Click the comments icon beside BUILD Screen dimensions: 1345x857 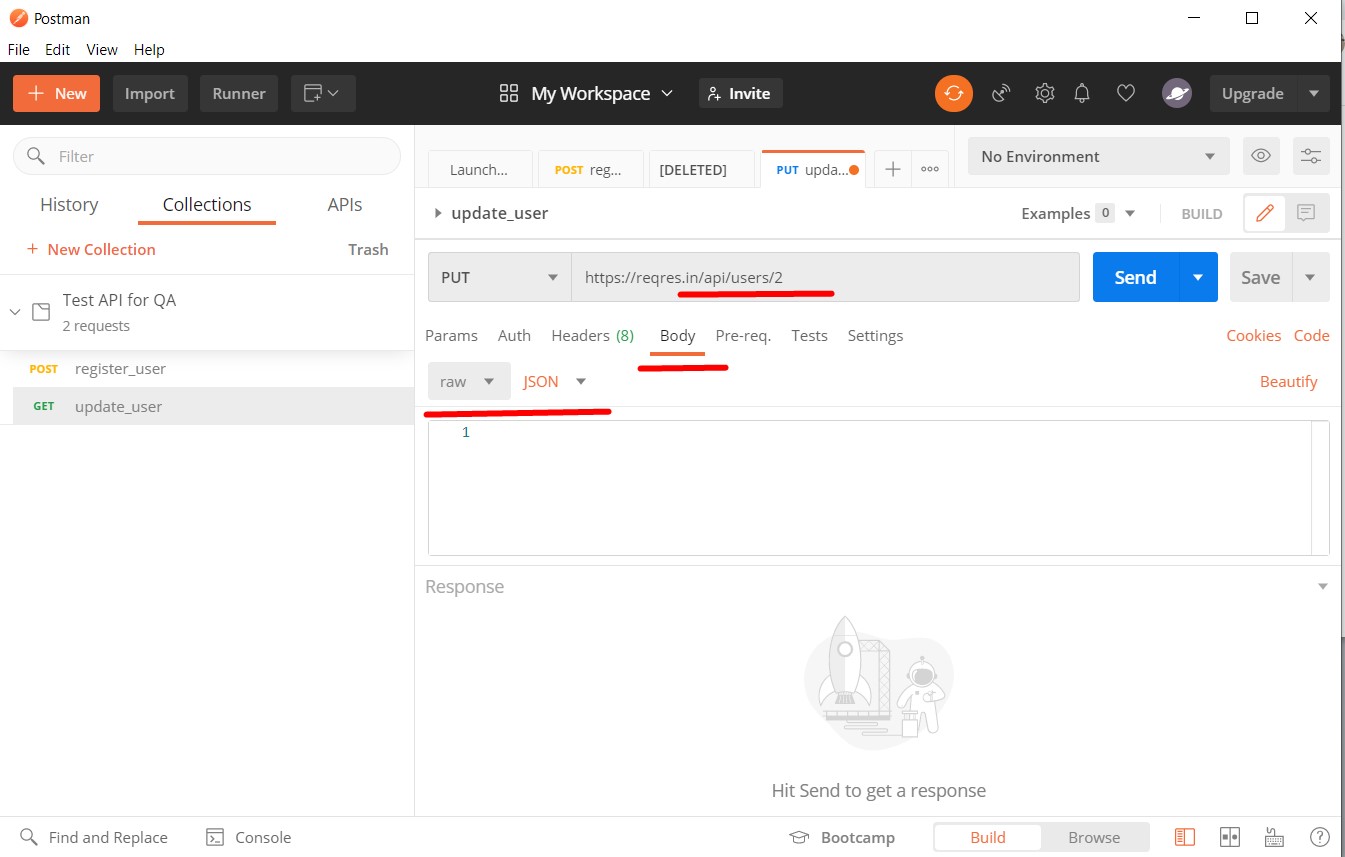[1305, 213]
